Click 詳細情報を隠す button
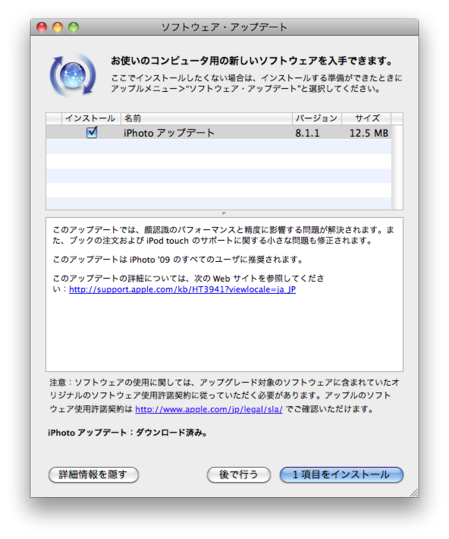The height and width of the screenshot is (539, 449). click(x=93, y=475)
